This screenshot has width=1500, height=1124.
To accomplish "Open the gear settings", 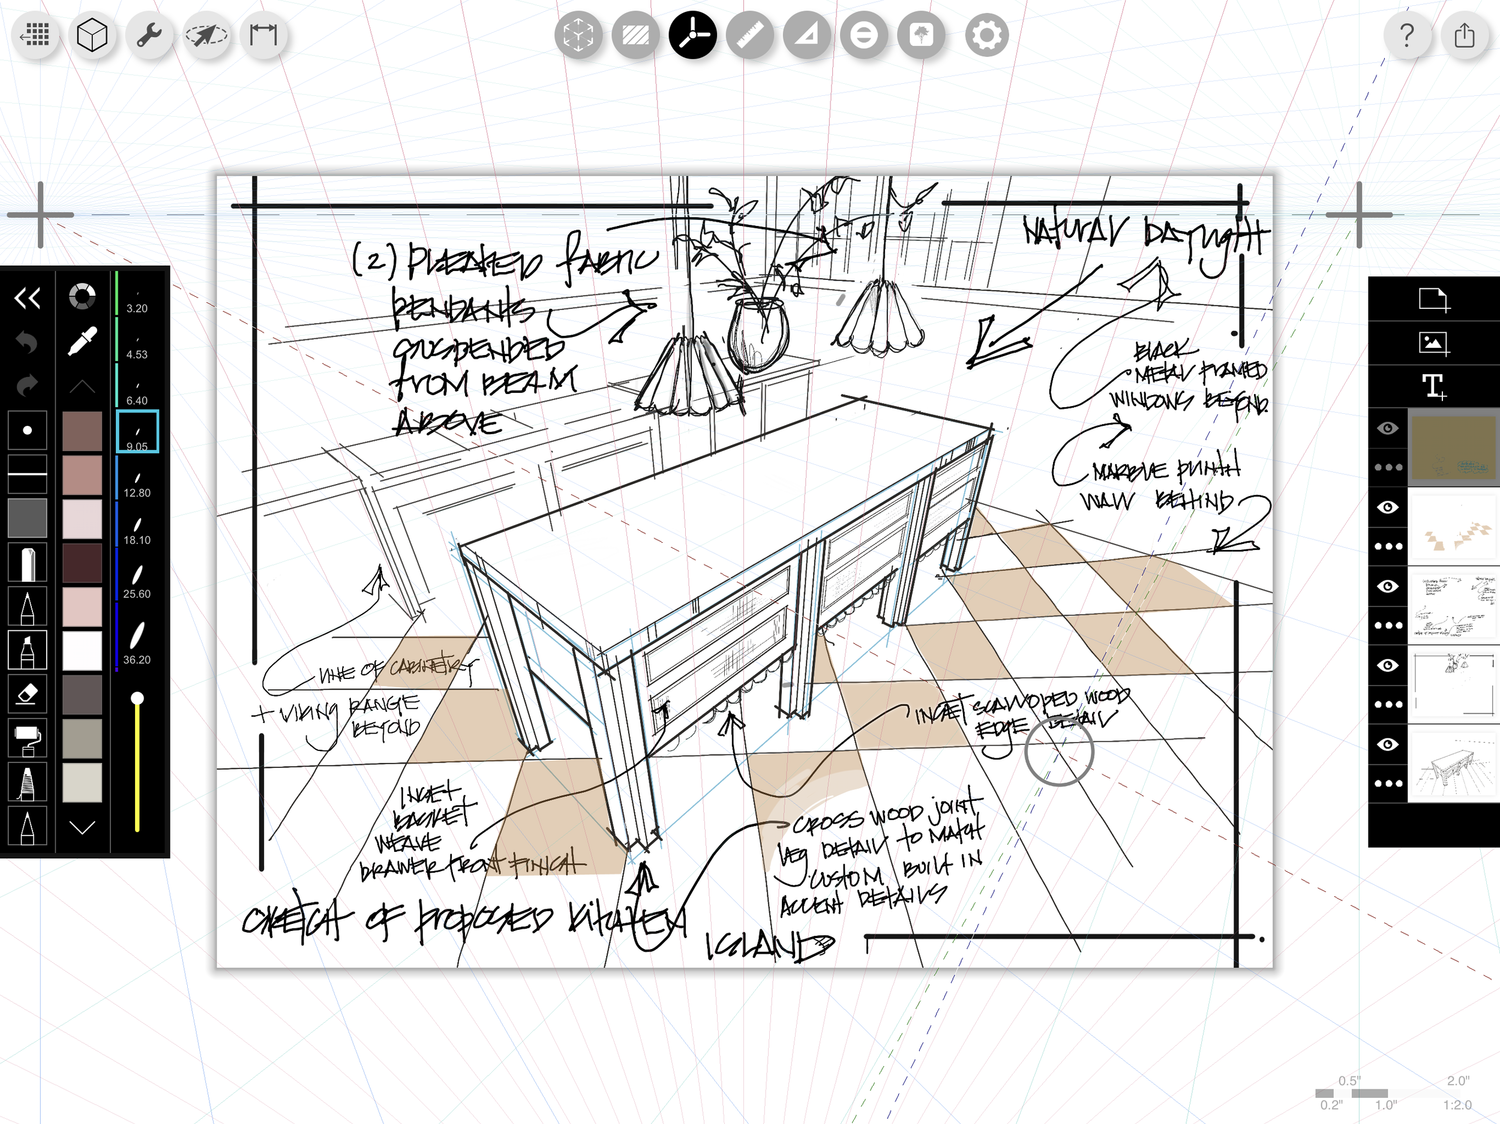I will [x=986, y=35].
